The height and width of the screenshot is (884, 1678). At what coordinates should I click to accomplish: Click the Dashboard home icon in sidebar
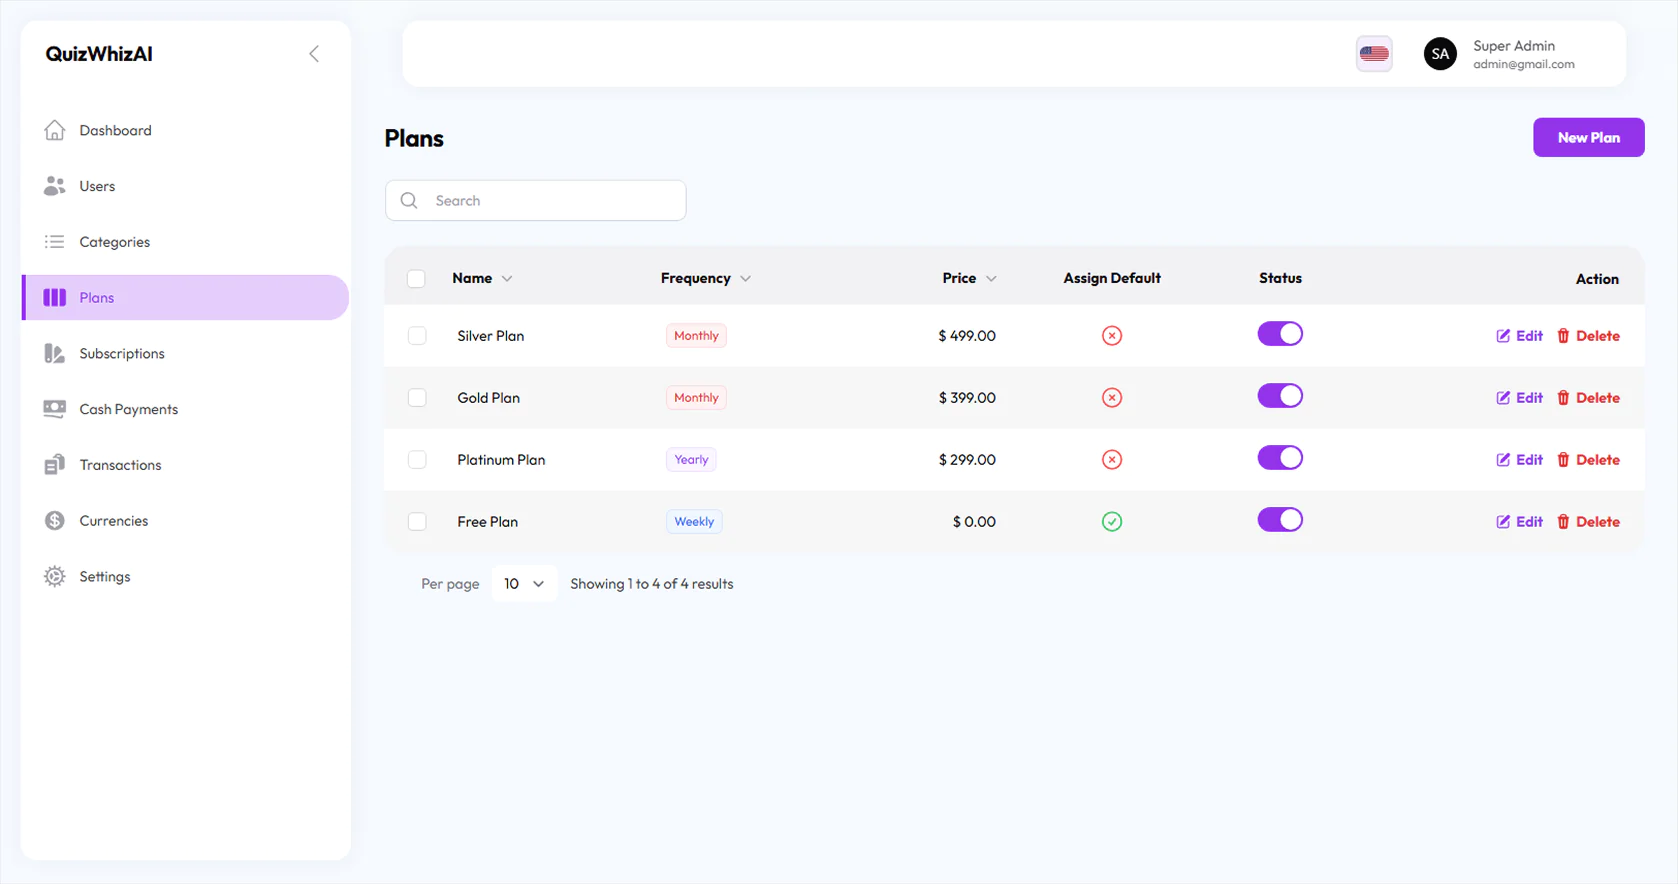point(55,131)
